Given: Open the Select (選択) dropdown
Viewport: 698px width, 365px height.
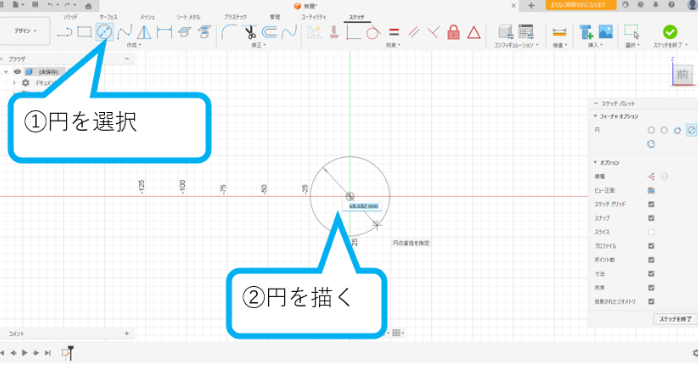Looking at the screenshot, I should point(632,45).
